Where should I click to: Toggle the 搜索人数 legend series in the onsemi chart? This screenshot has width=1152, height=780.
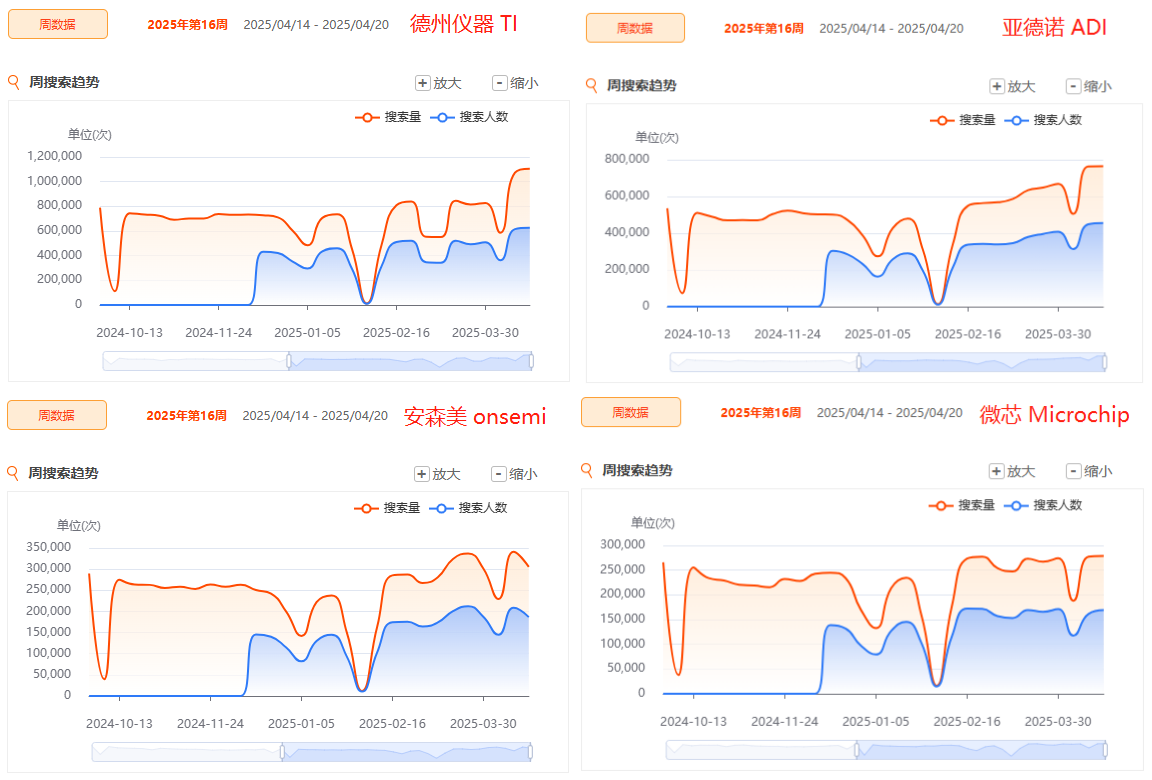point(469,508)
